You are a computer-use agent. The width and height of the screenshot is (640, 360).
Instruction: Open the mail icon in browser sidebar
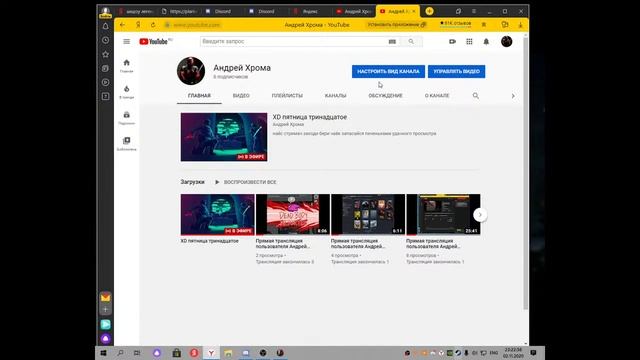coord(105,297)
